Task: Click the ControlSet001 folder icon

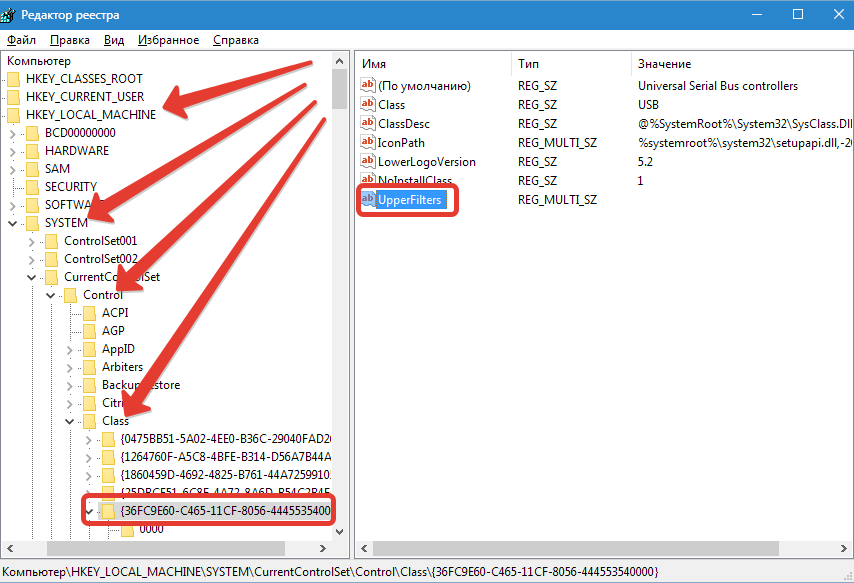Action: pos(52,241)
